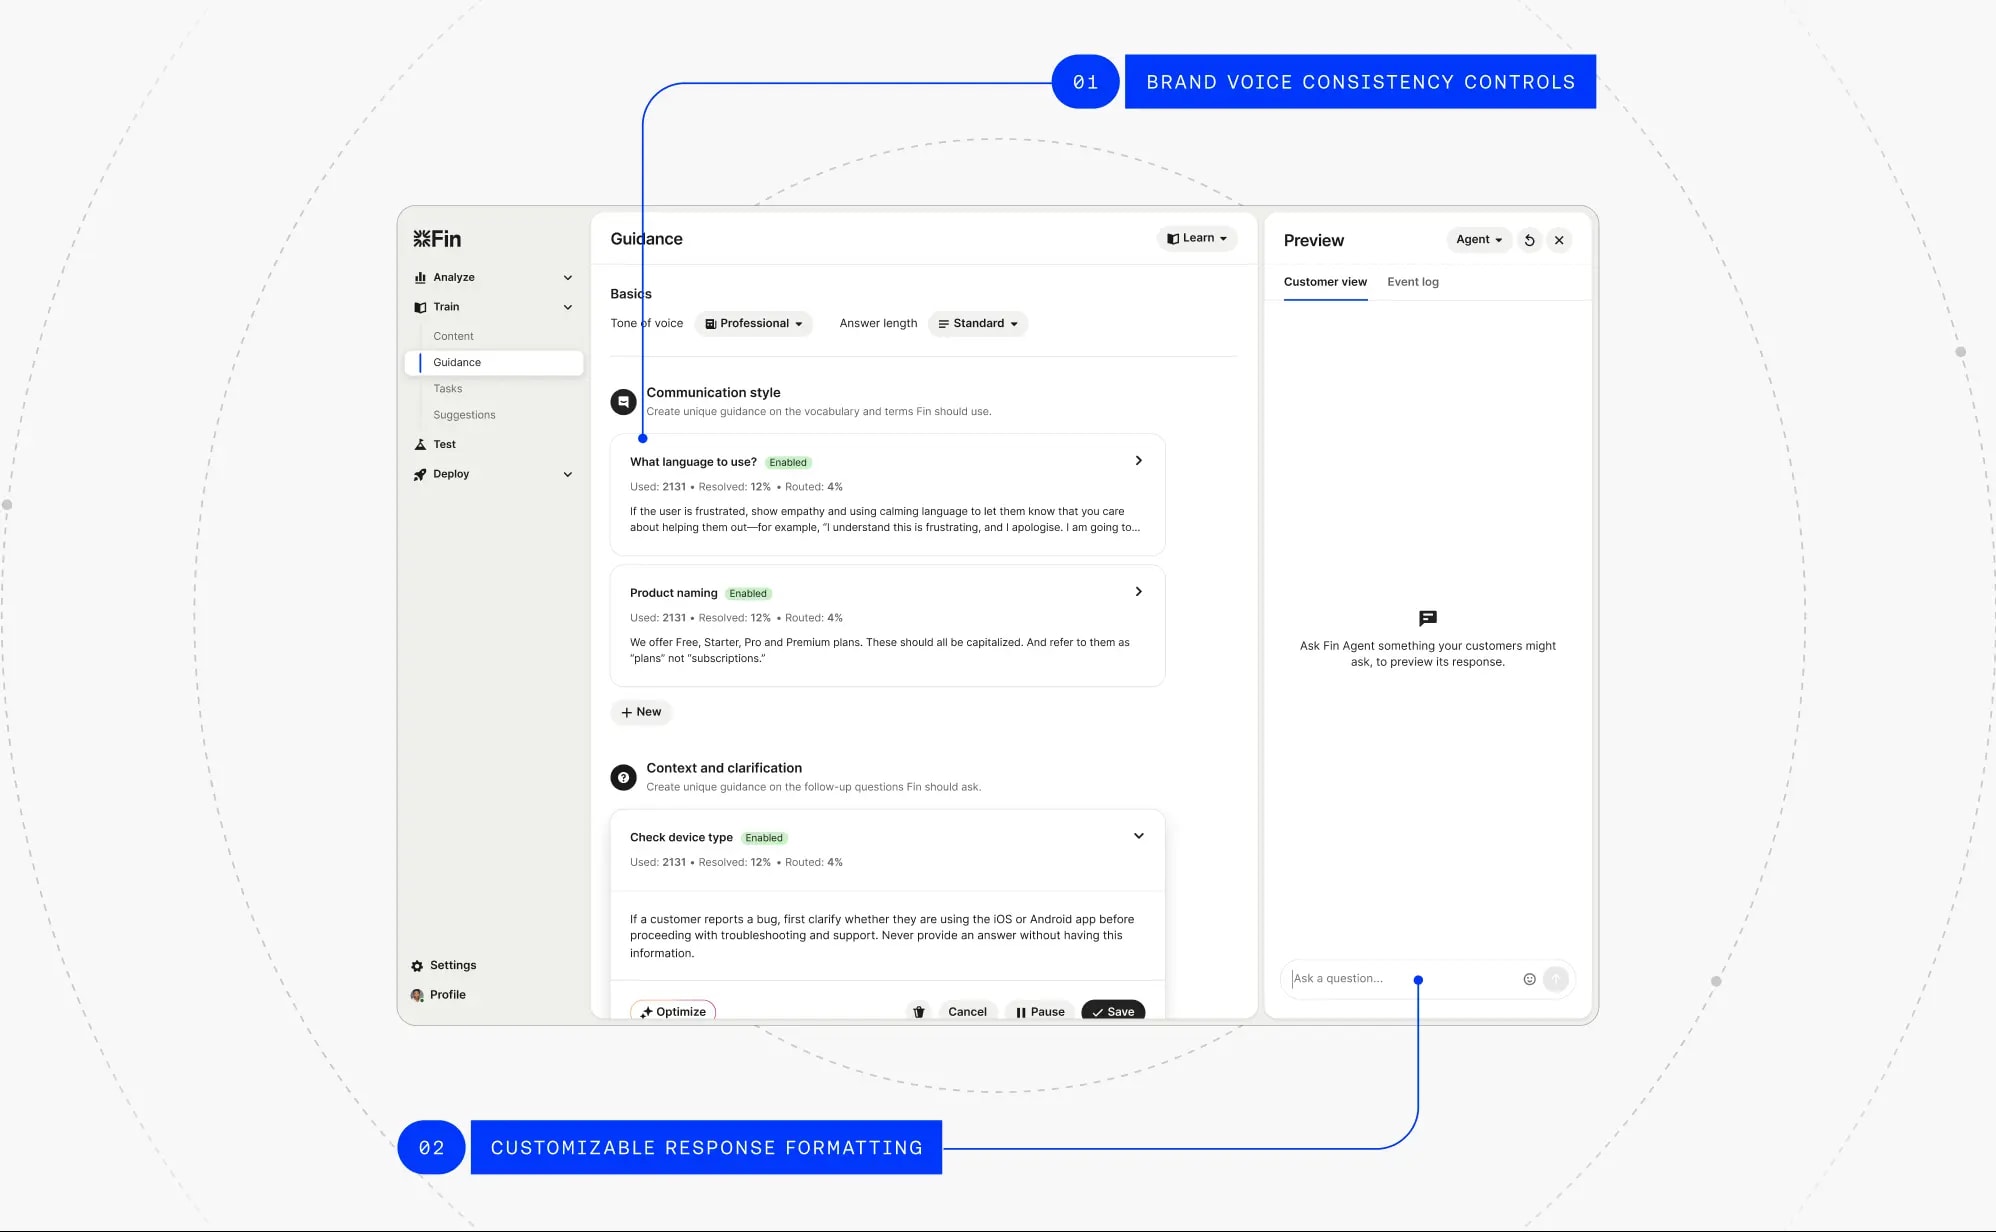
Task: Click the 'Communication style' heading
Action: pos(713,393)
